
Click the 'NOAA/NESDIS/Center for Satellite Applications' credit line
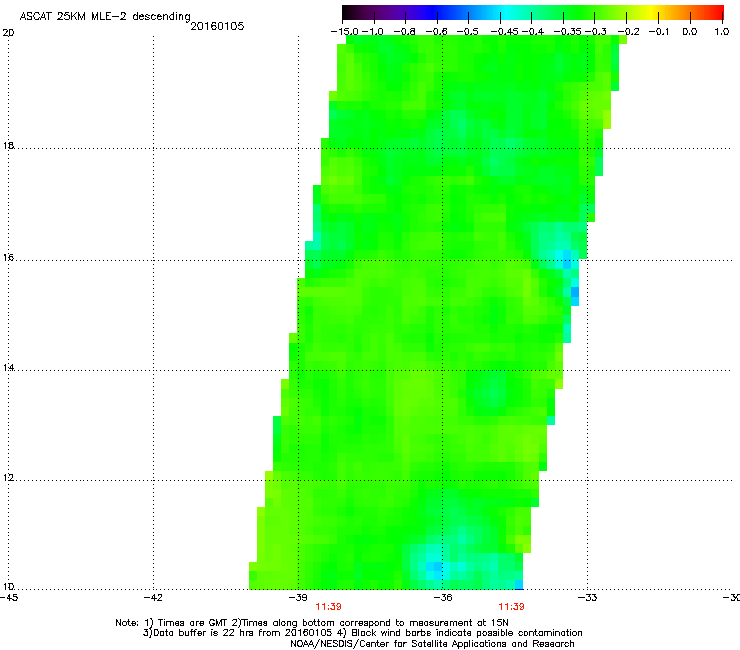[432, 644]
